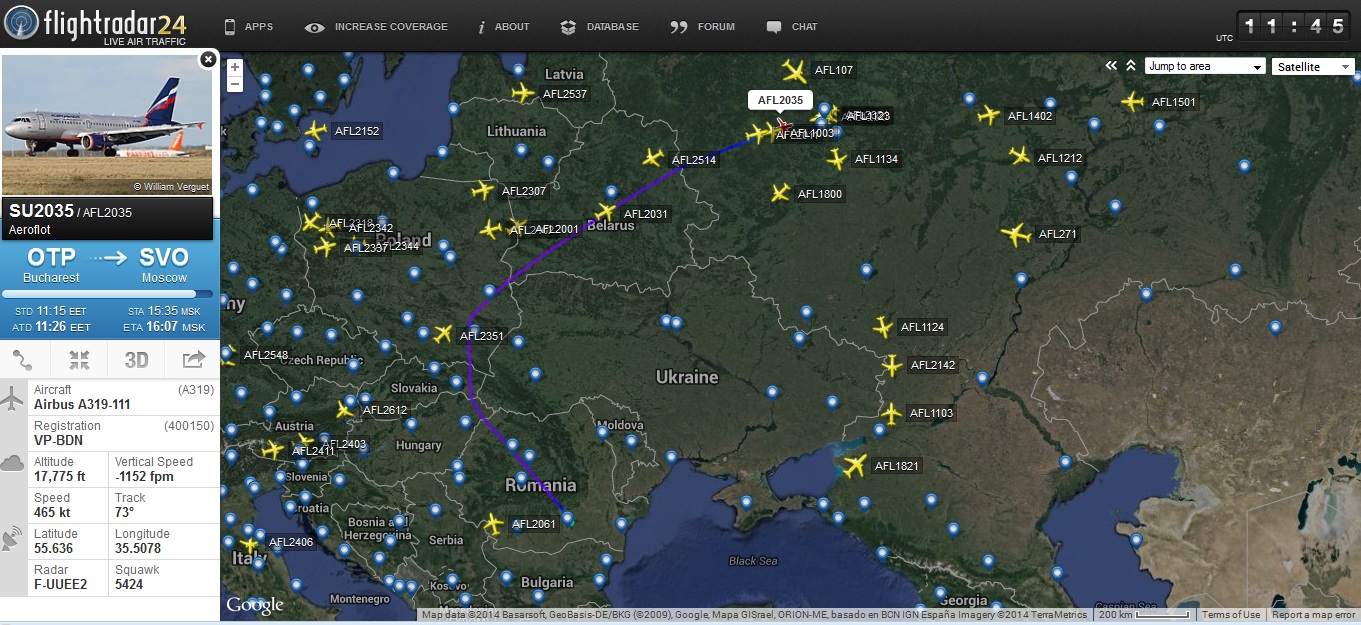Click the fit-route-to-view arrows icon
The height and width of the screenshot is (625, 1361).
click(80, 360)
